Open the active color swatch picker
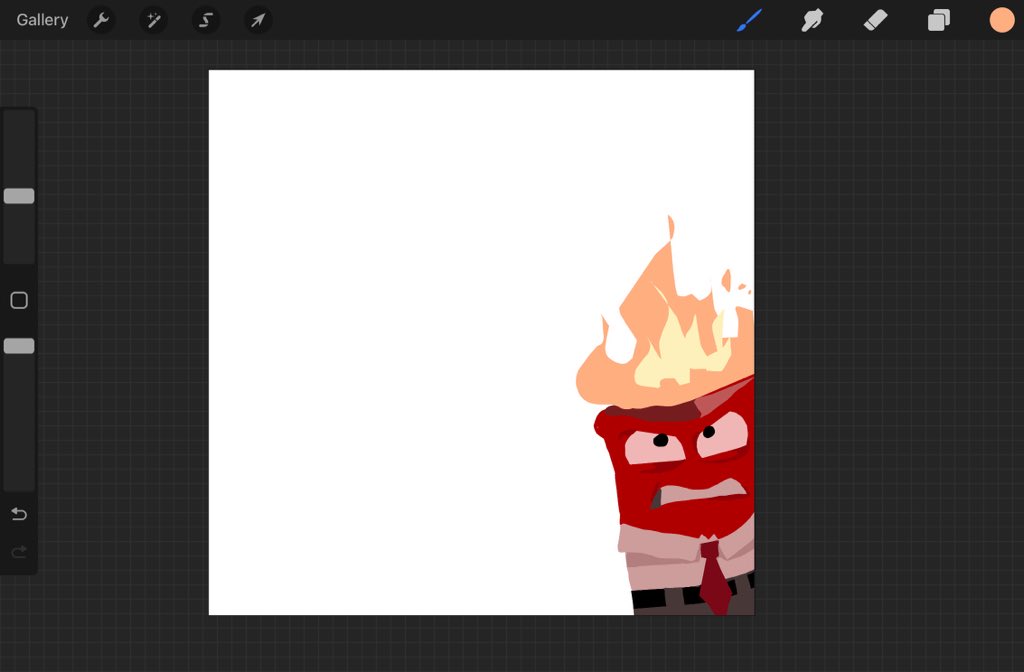 (1001, 20)
